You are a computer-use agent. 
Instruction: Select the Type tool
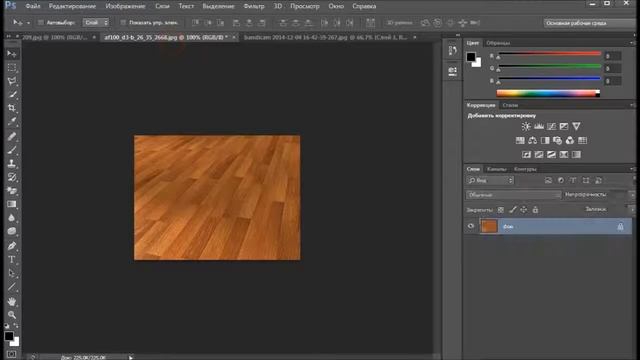click(11, 260)
